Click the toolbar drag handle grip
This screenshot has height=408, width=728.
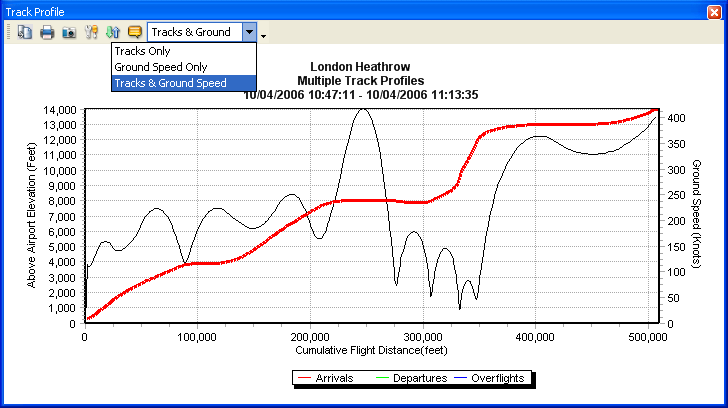tap(9, 32)
